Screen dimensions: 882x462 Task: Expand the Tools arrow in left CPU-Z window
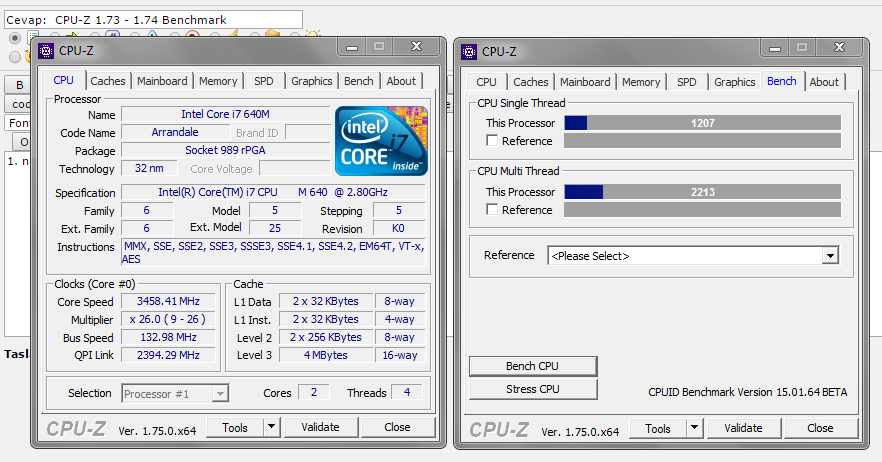point(272,427)
